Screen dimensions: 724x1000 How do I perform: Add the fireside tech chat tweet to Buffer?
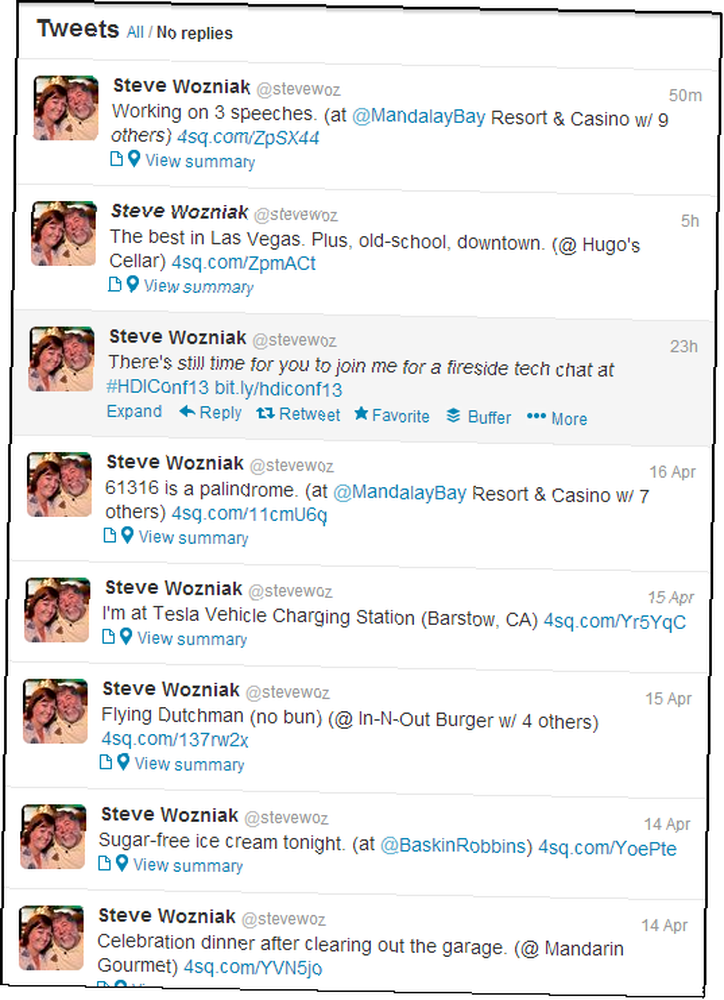[x=479, y=417]
